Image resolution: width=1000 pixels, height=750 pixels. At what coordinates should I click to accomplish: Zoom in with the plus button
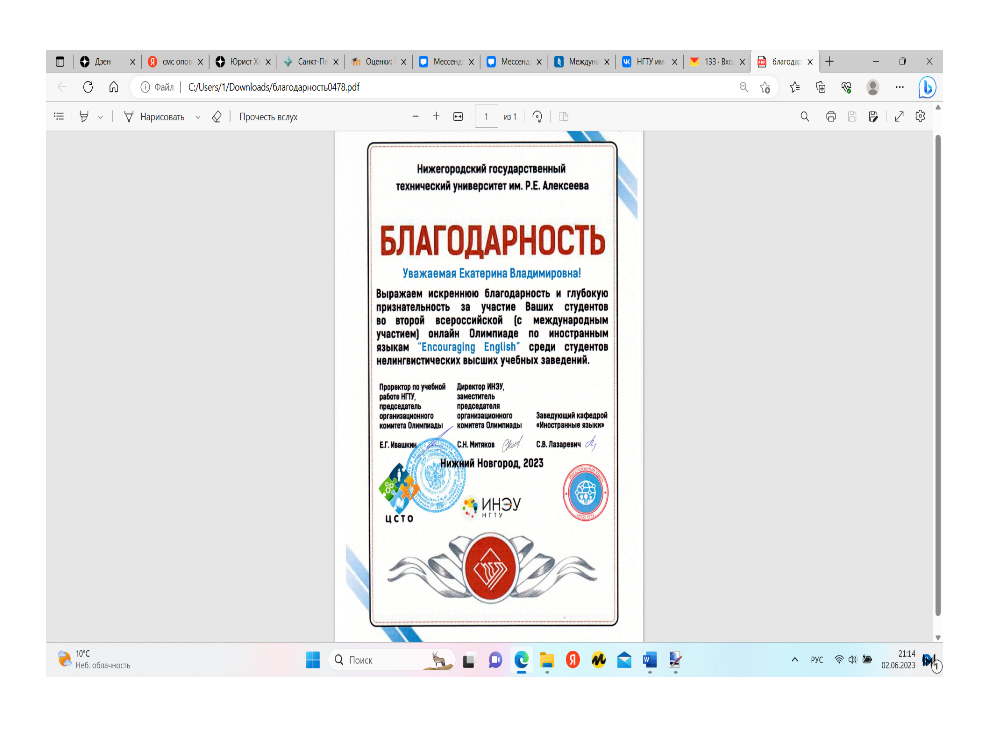[436, 117]
